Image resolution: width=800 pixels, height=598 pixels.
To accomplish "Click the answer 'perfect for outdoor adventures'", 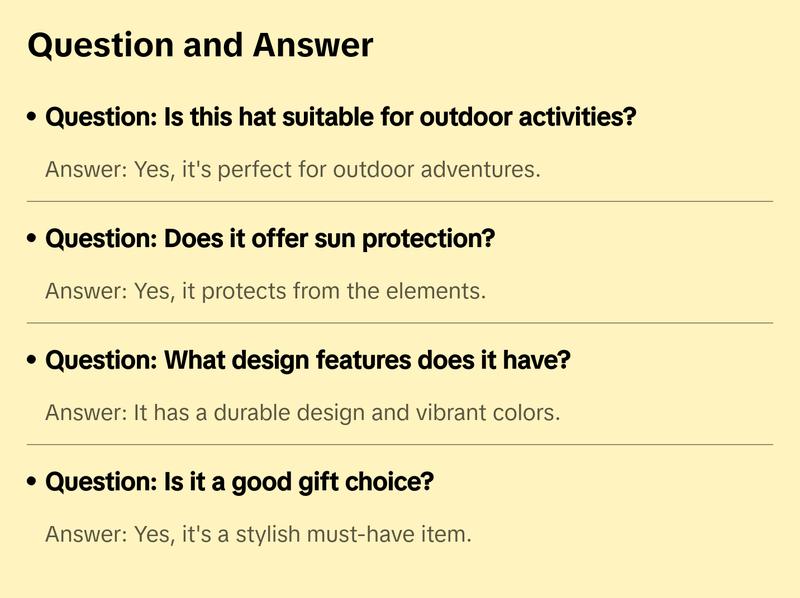I will tap(293, 169).
